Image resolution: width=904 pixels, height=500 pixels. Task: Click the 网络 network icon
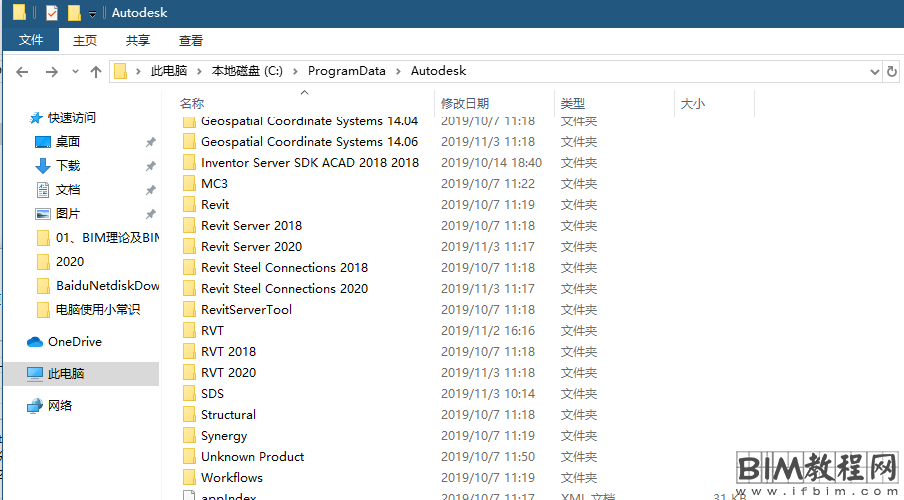(35, 406)
